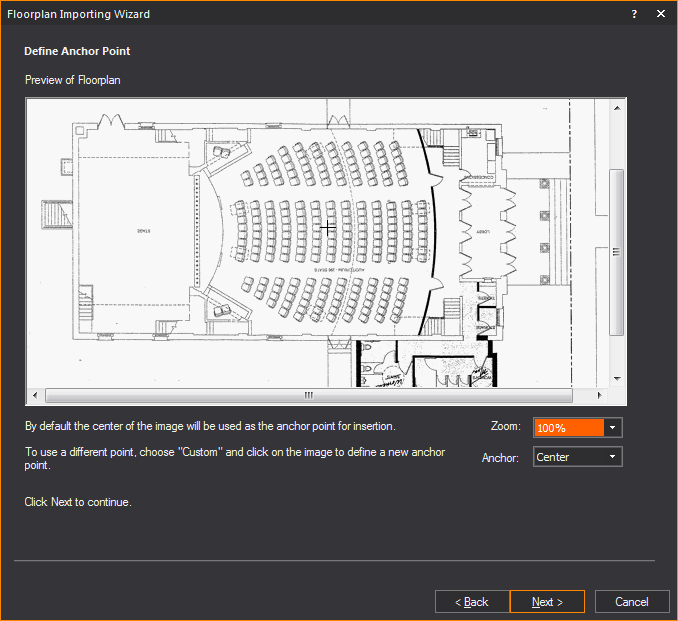Open the wizard Help question mark
Viewport: 678px width, 621px height.
click(635, 14)
